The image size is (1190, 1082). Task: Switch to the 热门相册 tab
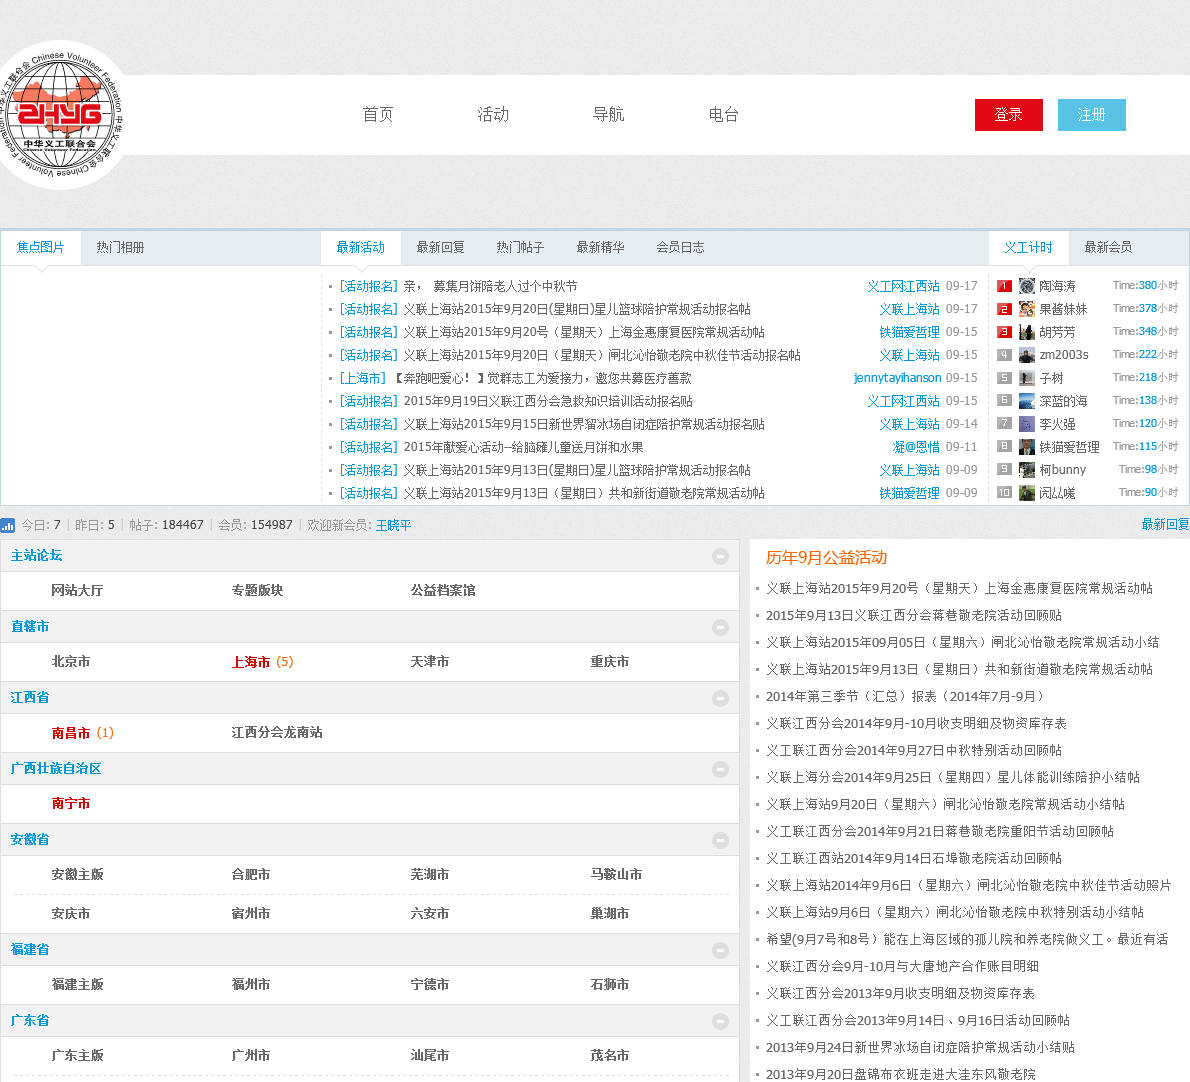point(120,247)
